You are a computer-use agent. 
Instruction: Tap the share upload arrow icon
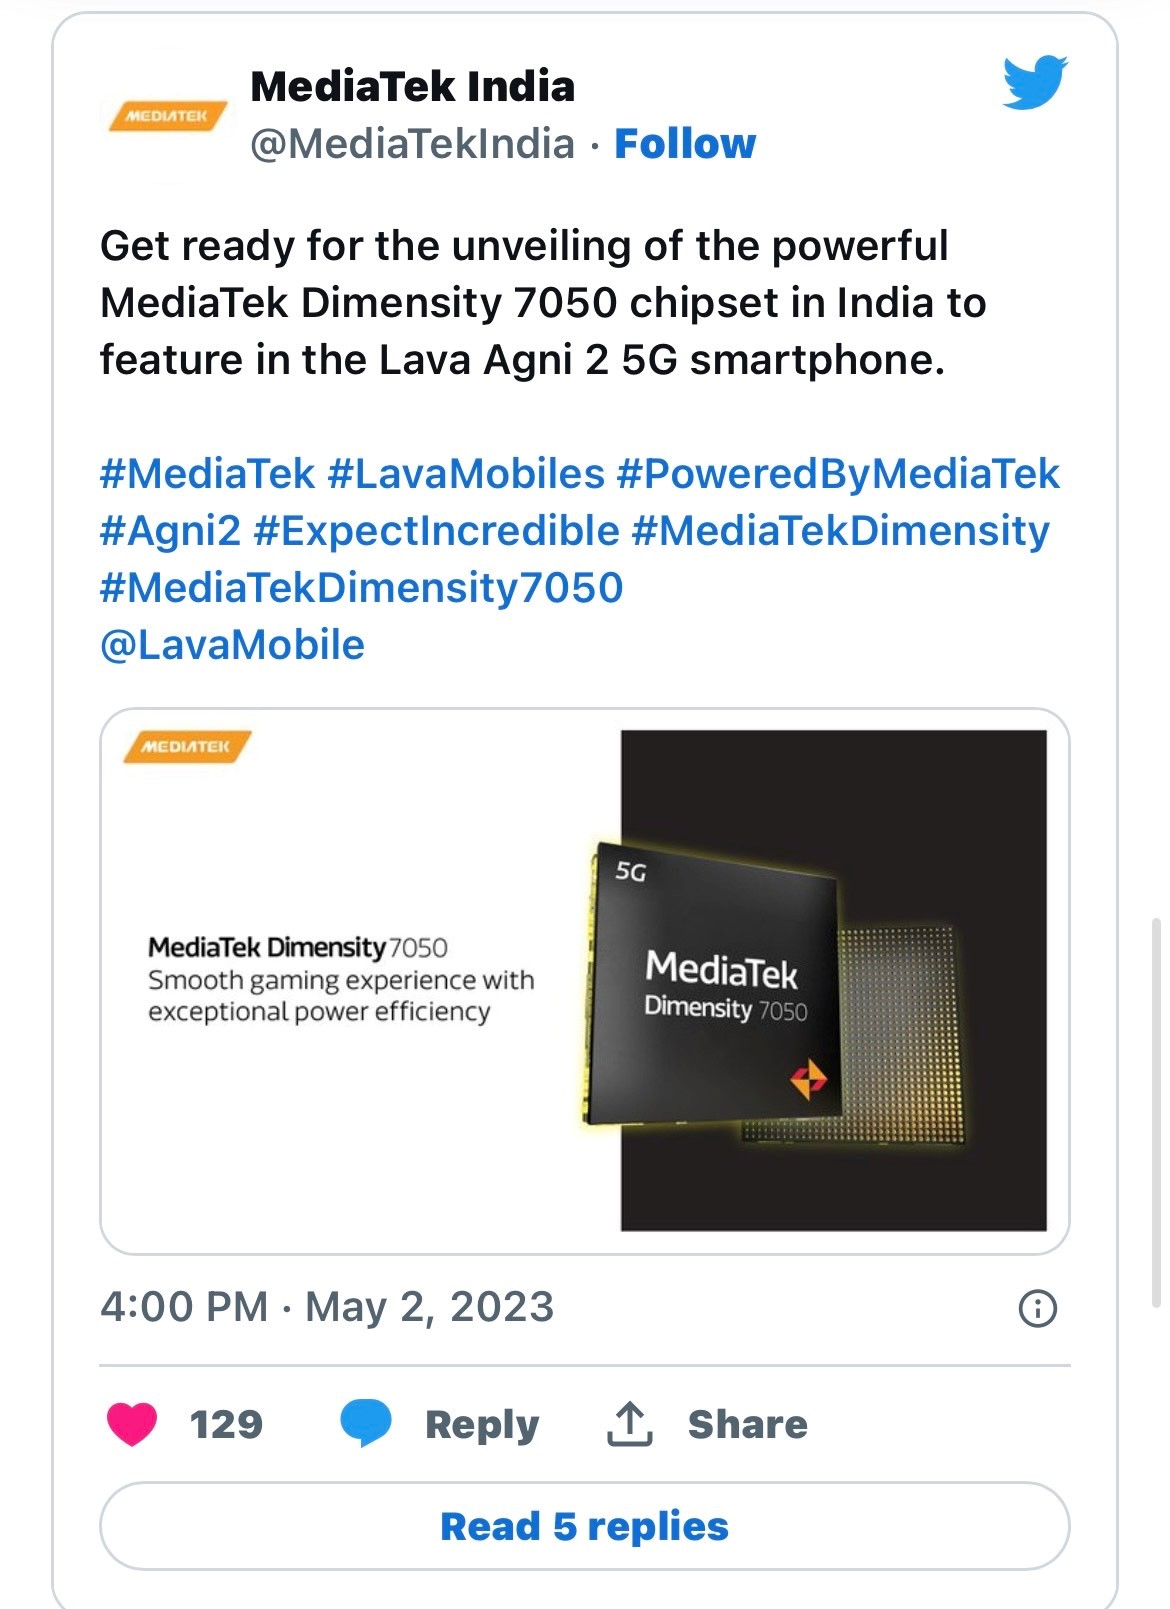(x=629, y=1424)
